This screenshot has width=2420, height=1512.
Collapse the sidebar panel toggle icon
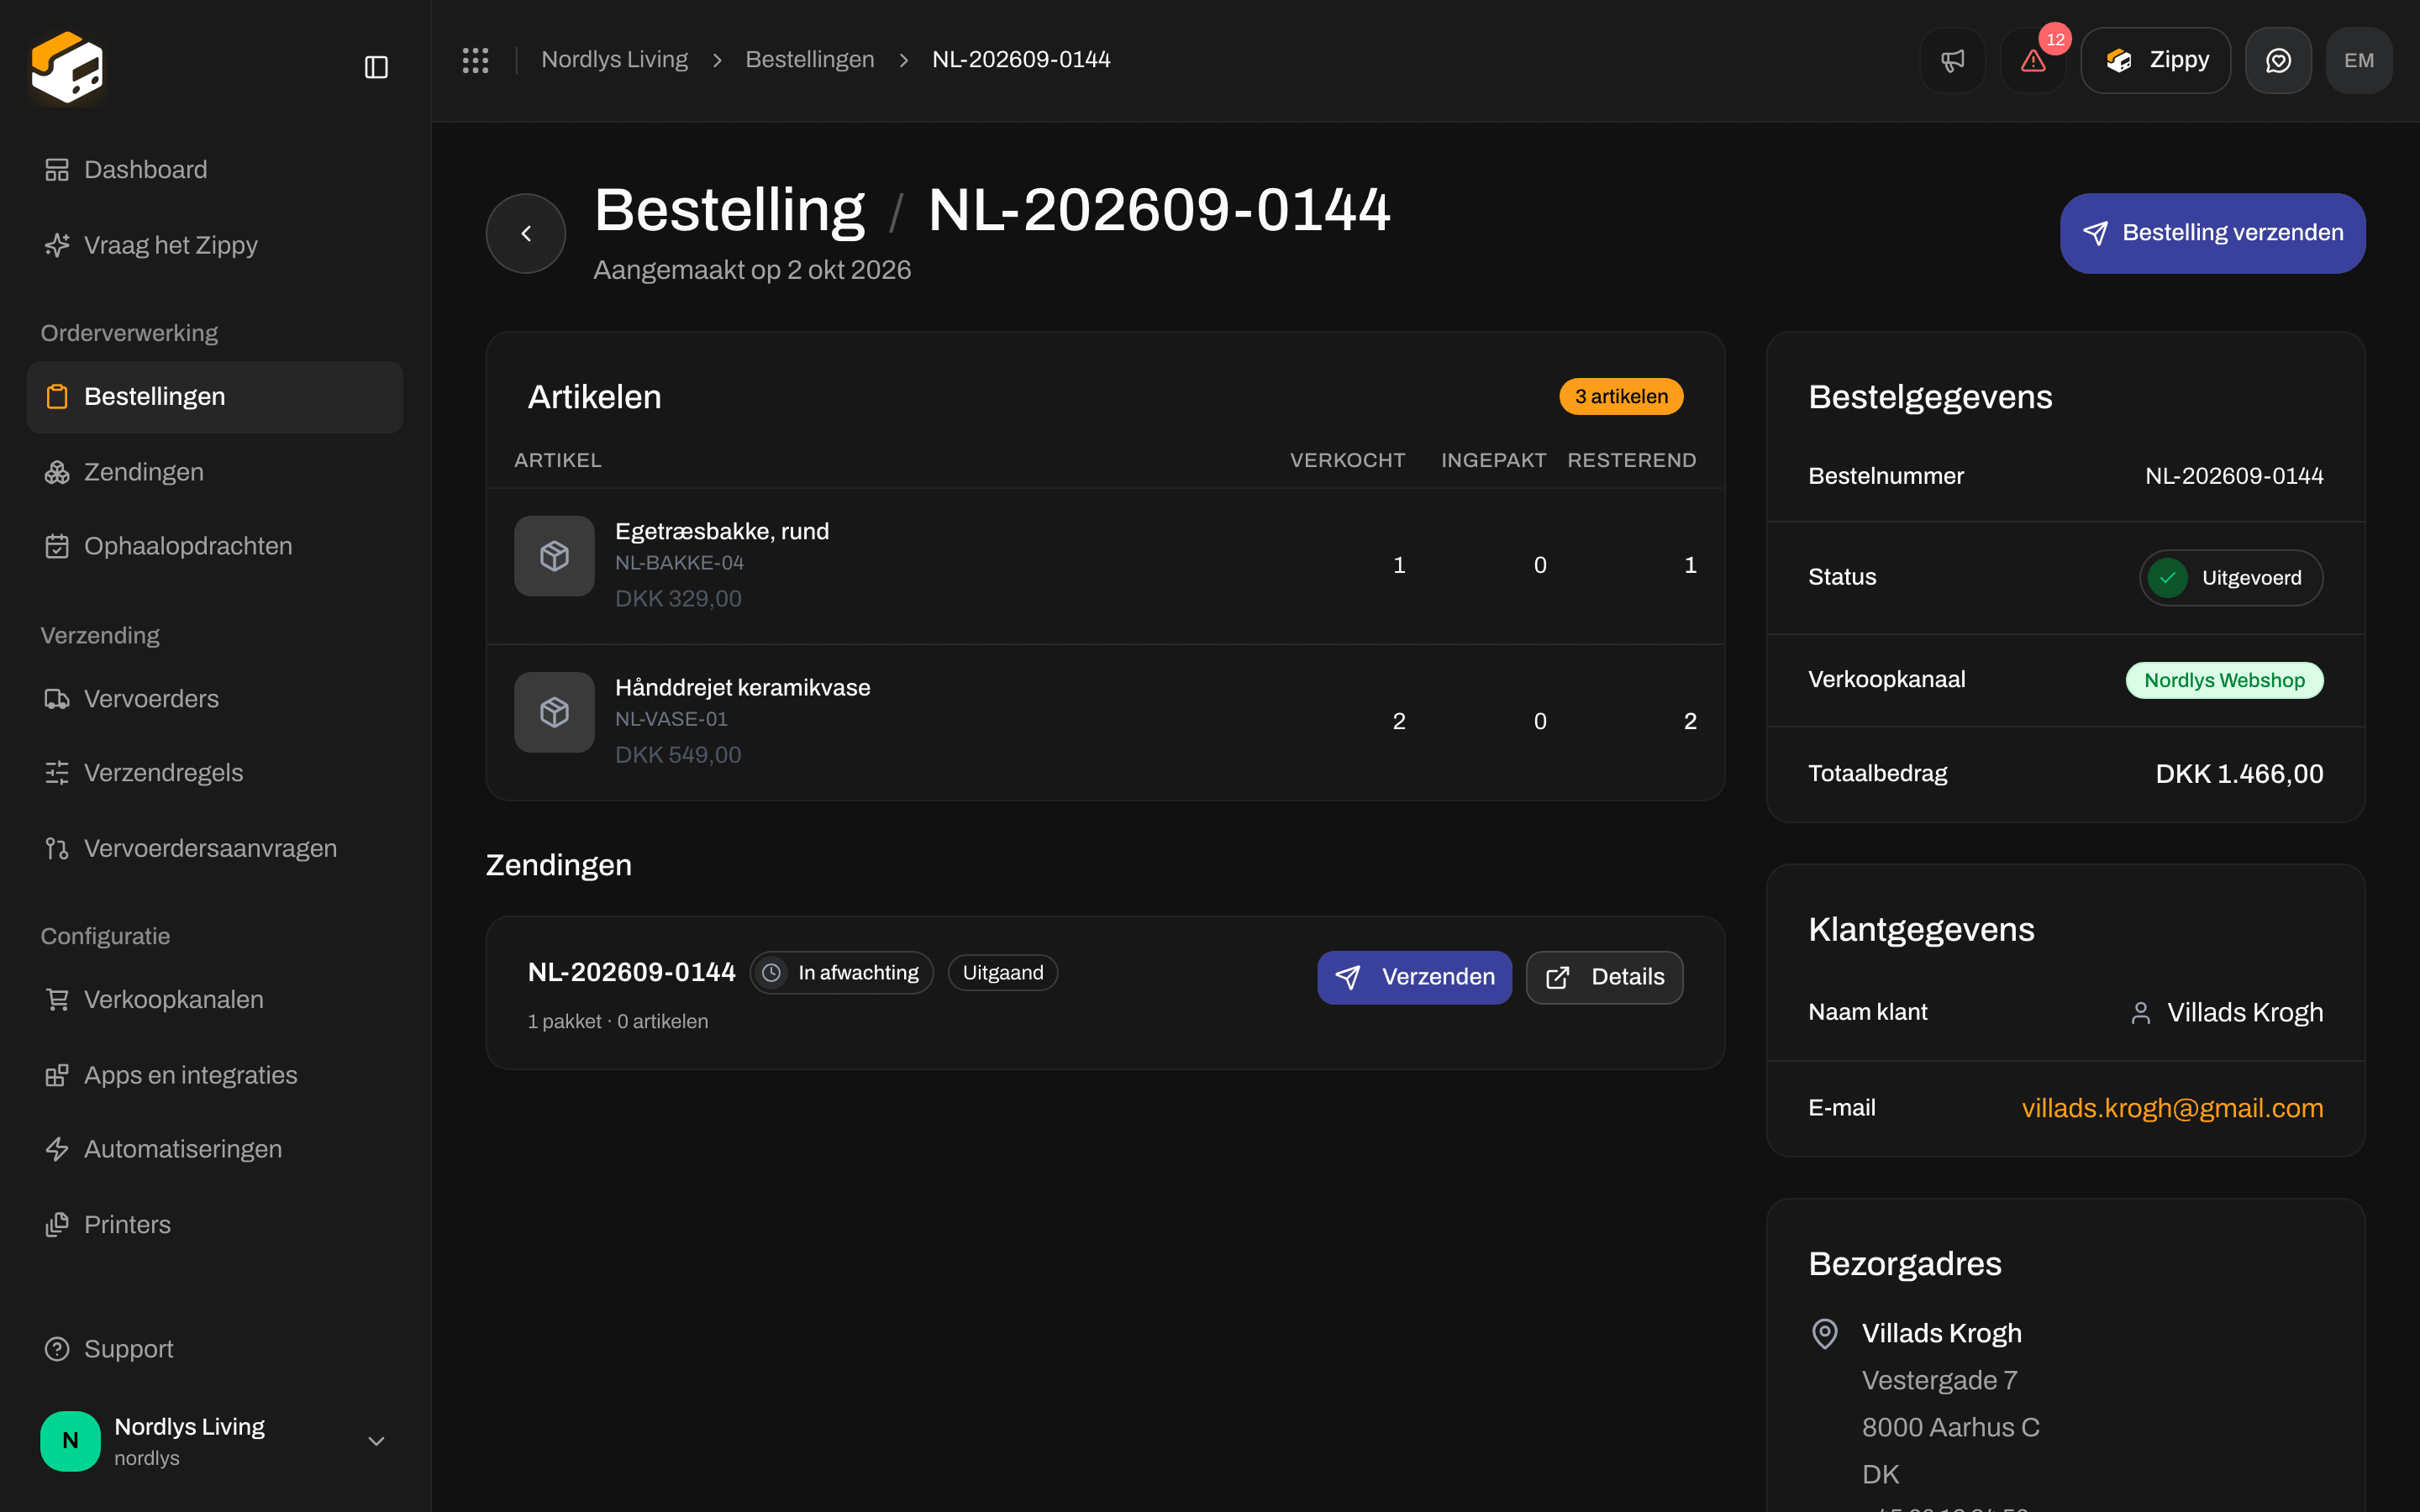376,67
